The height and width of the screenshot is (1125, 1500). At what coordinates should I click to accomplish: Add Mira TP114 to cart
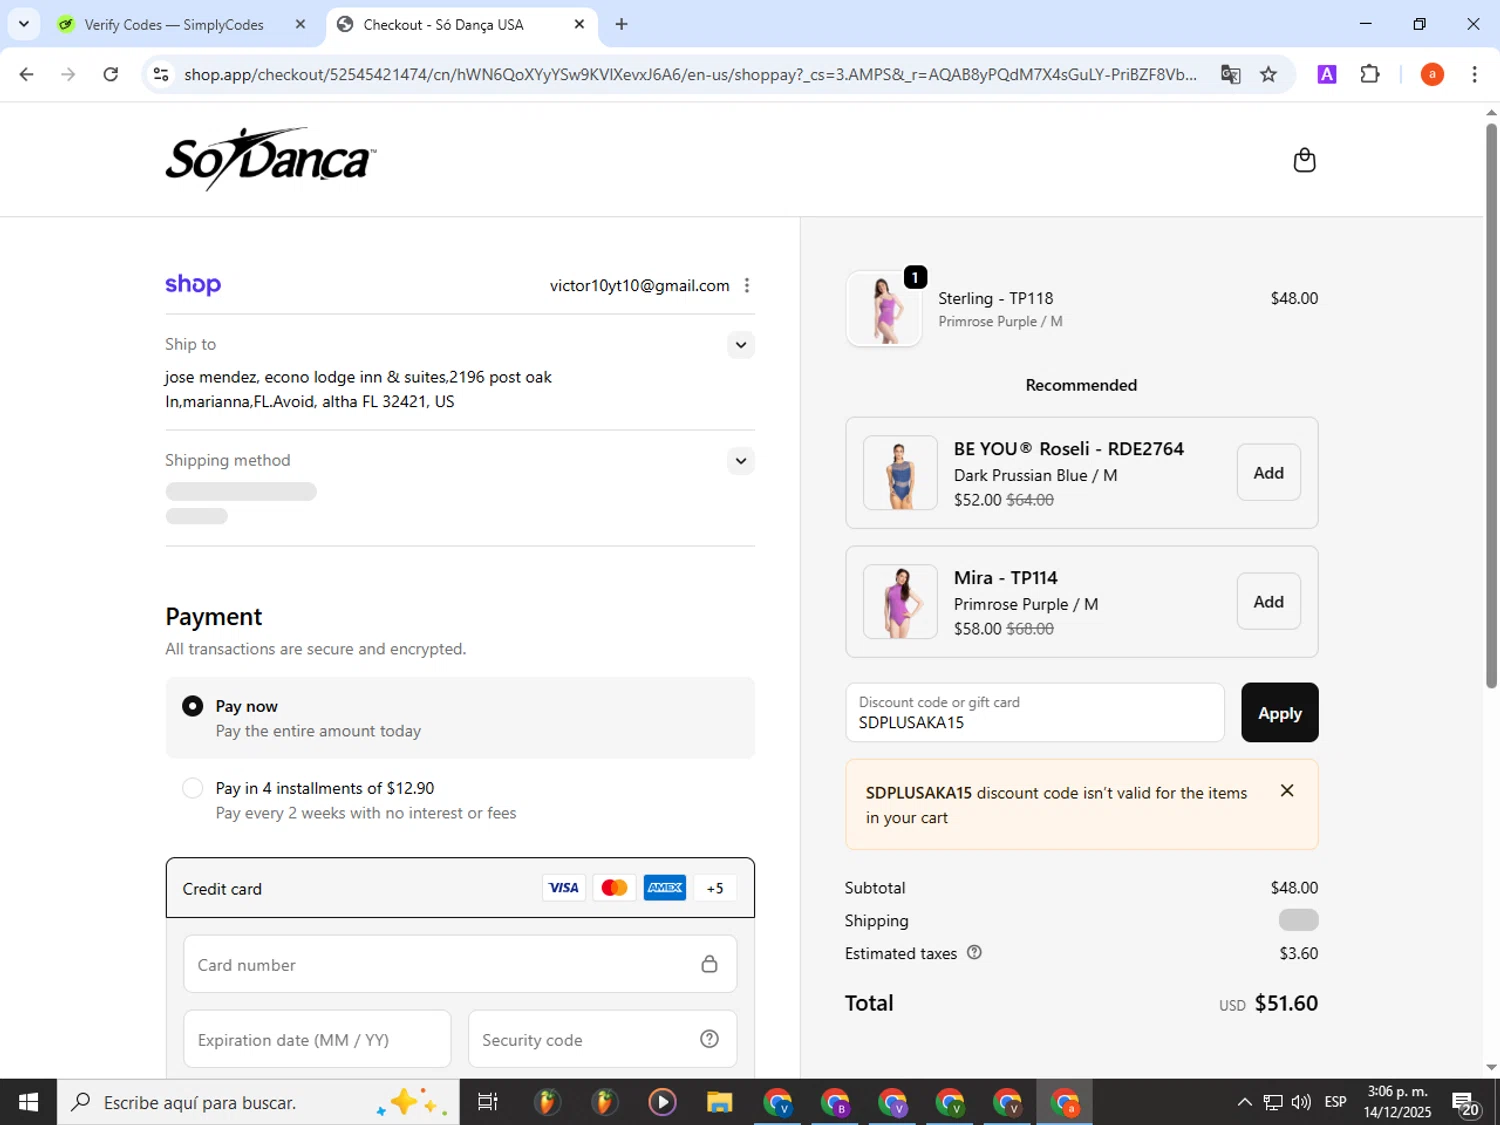tap(1268, 602)
